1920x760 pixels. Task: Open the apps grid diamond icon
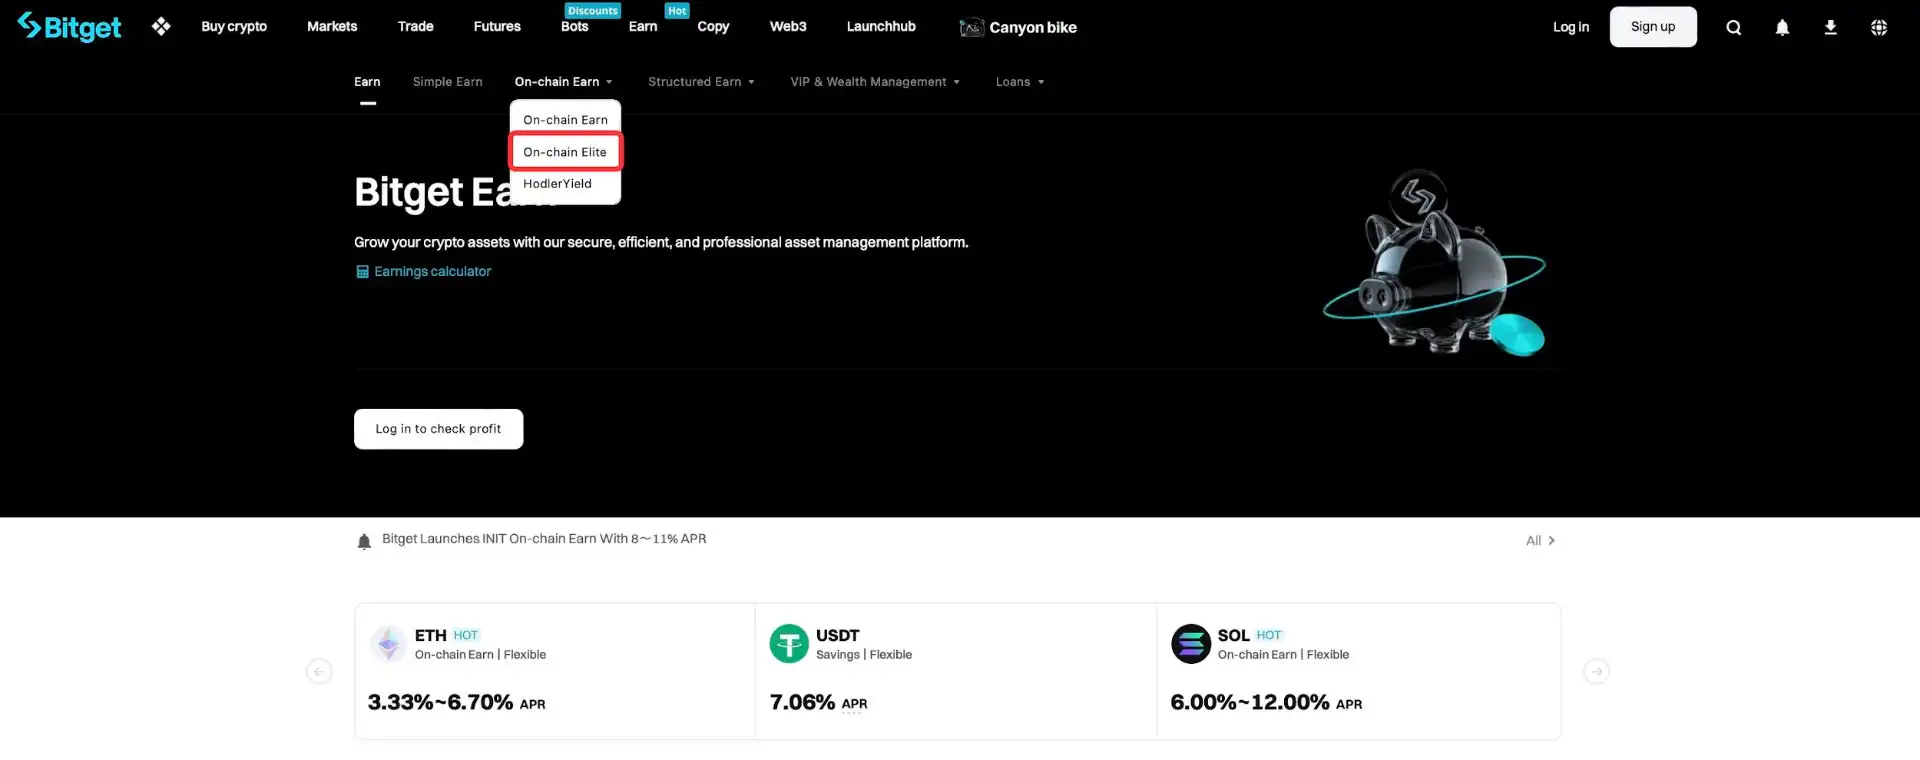[x=161, y=27]
